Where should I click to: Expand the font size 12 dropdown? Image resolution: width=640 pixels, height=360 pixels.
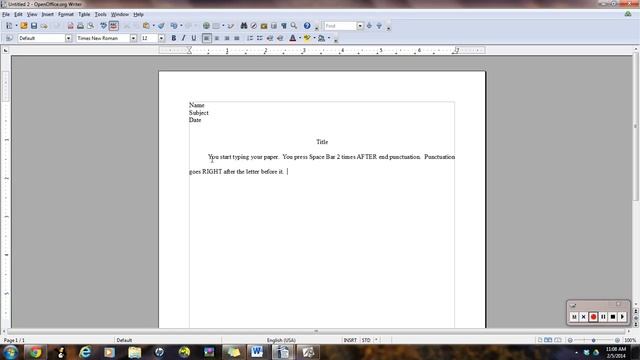click(x=162, y=38)
